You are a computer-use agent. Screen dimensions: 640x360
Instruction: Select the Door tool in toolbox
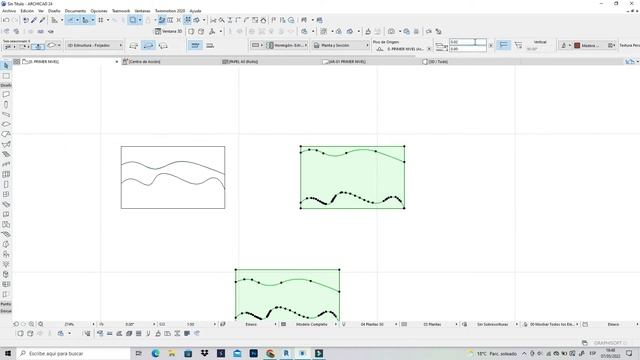click(6, 184)
